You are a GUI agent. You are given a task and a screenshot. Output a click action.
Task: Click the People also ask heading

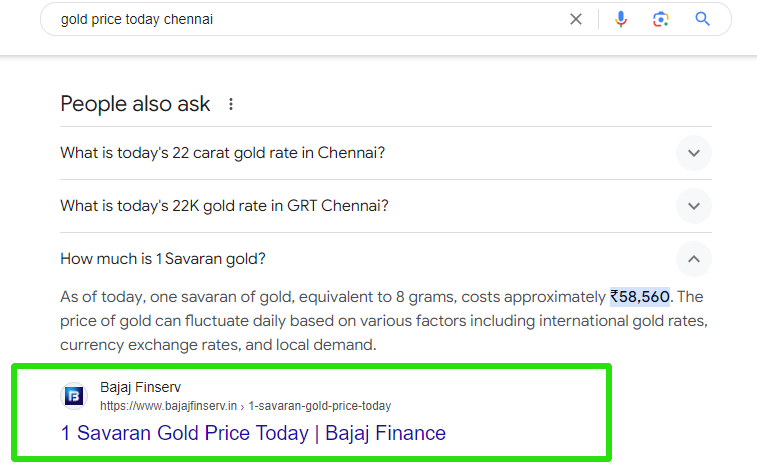coord(135,104)
